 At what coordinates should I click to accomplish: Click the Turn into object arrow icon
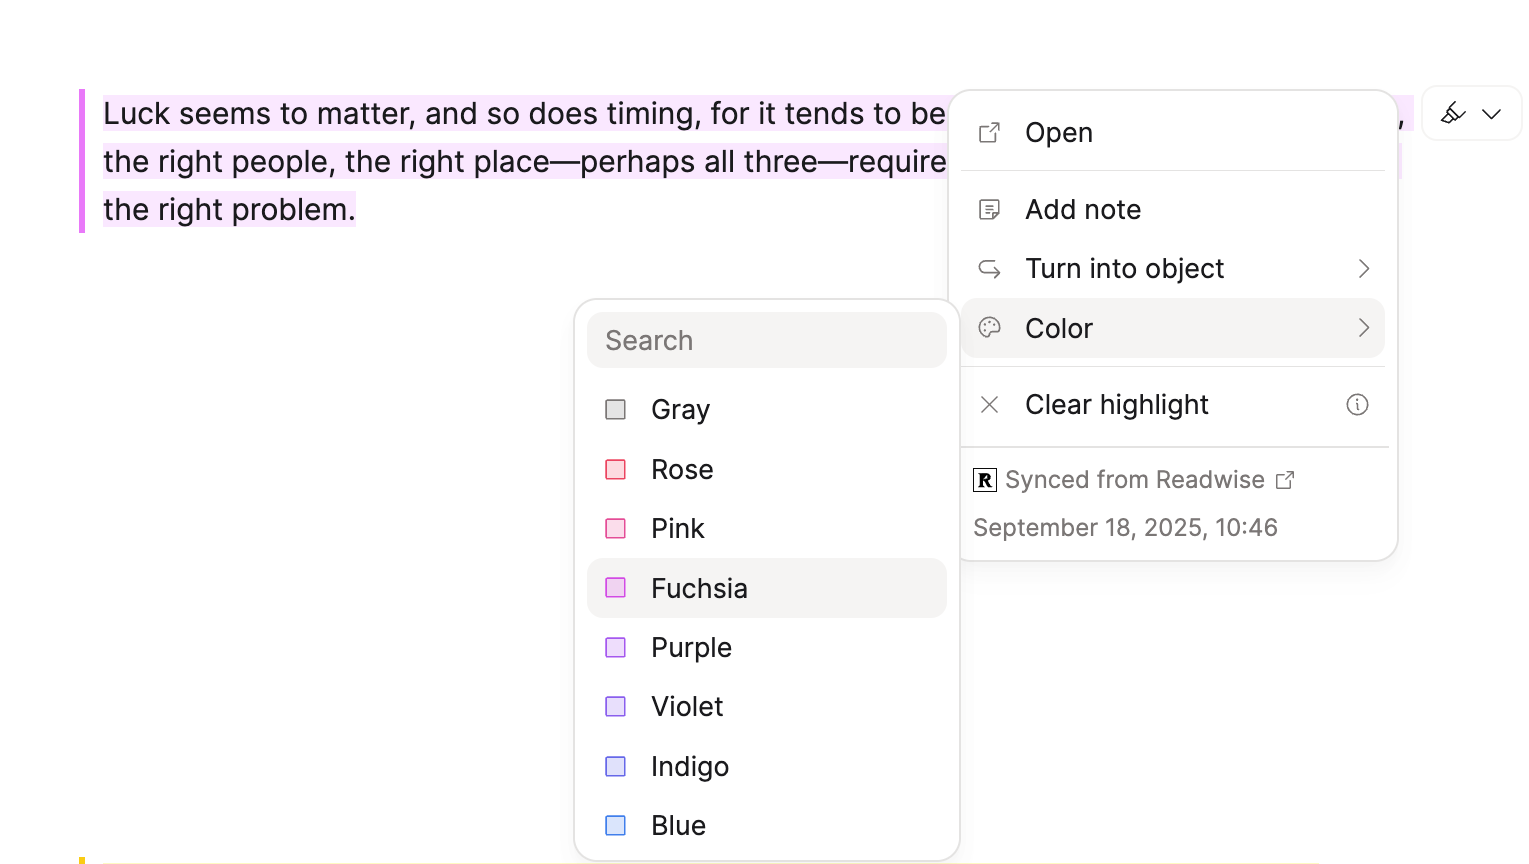(989, 268)
